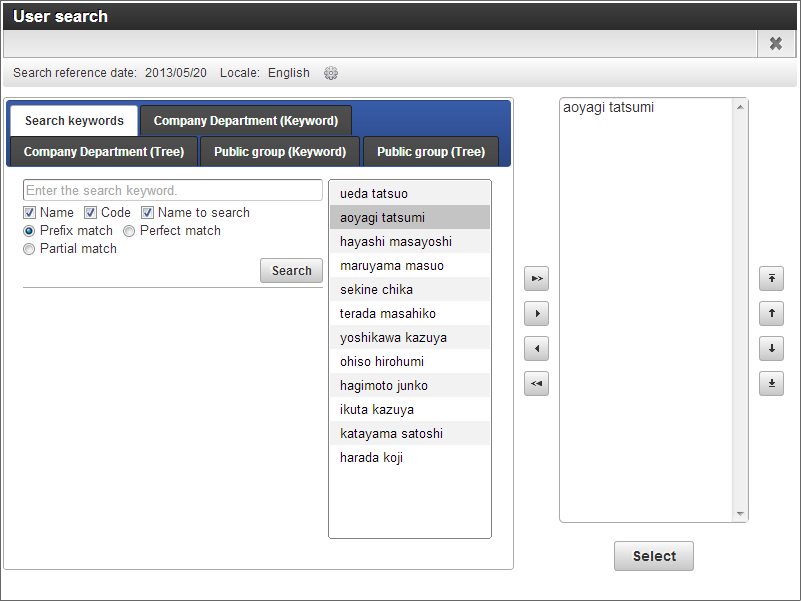Confirm with the Select button
This screenshot has width=801, height=601.
(654, 556)
